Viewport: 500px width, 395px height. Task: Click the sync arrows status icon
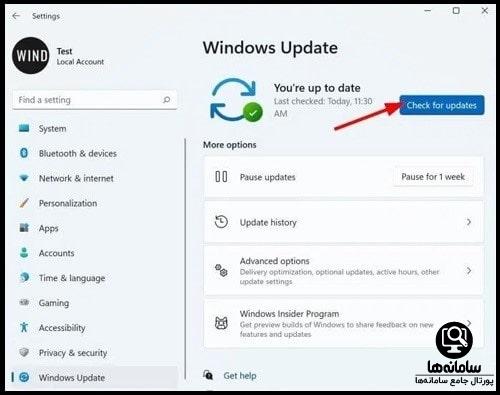tap(236, 100)
